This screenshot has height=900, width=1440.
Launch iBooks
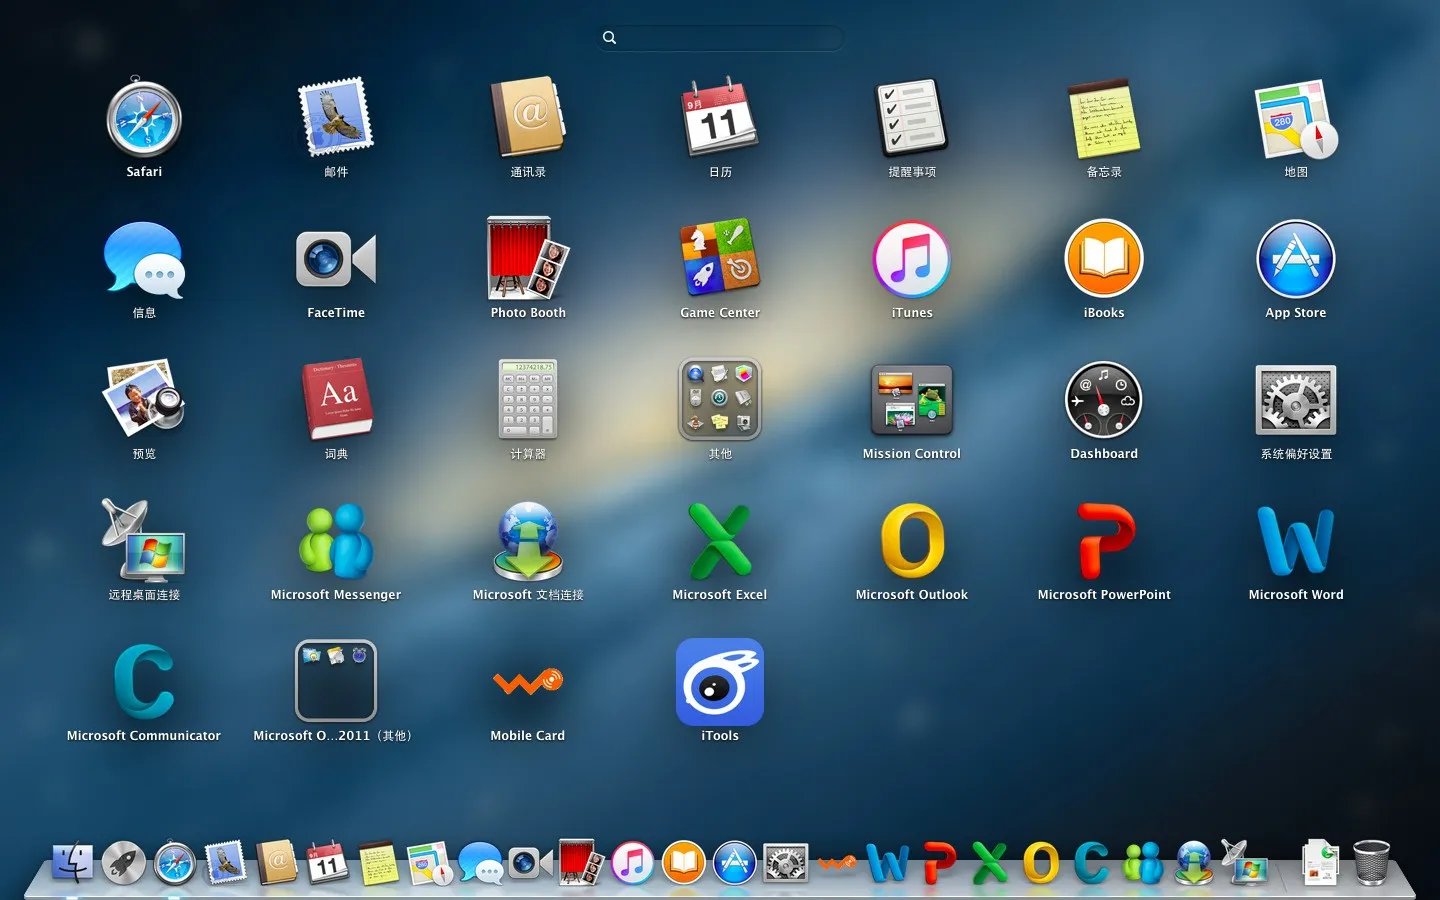(1103, 261)
